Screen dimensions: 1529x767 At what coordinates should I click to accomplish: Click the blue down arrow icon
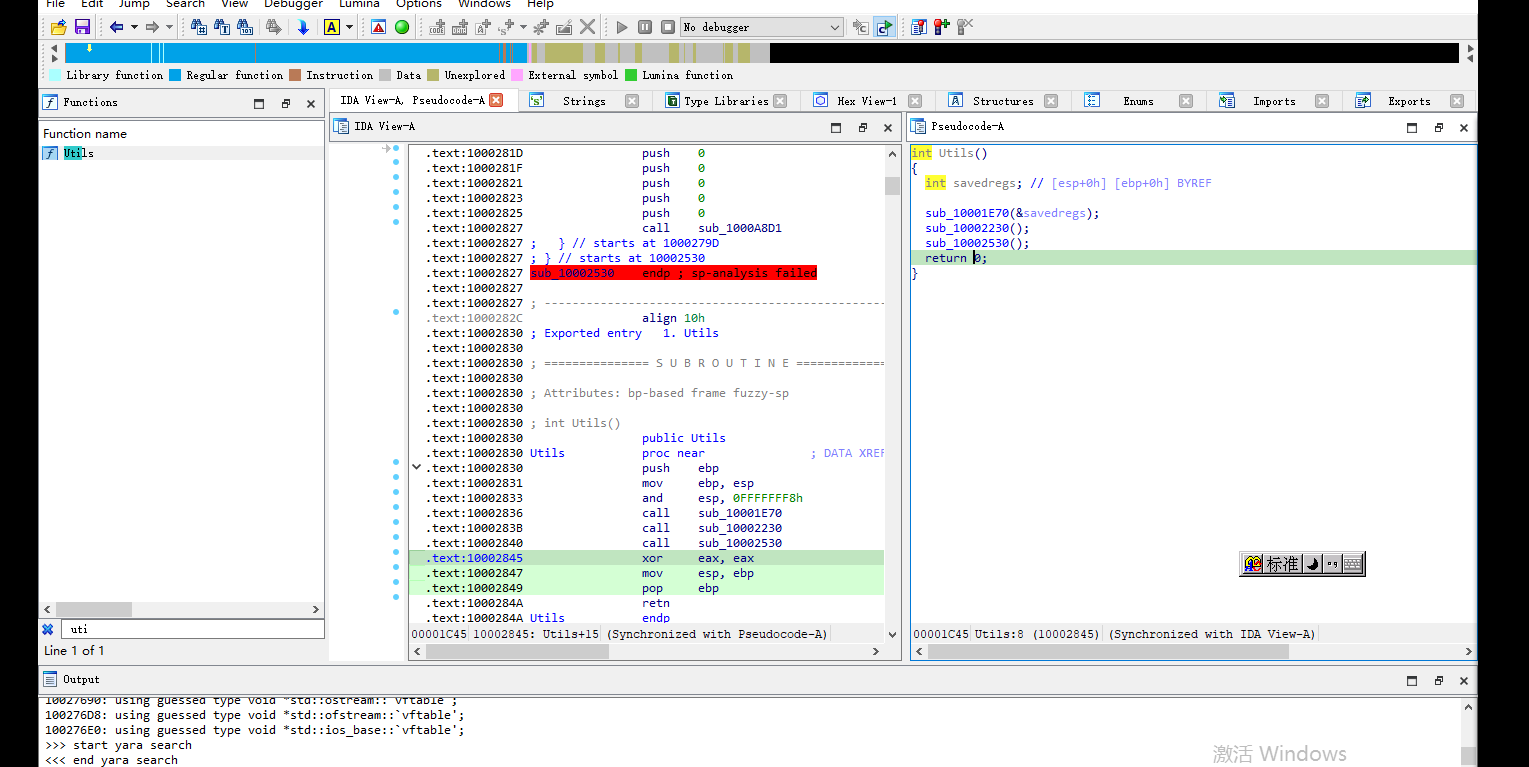click(x=302, y=27)
